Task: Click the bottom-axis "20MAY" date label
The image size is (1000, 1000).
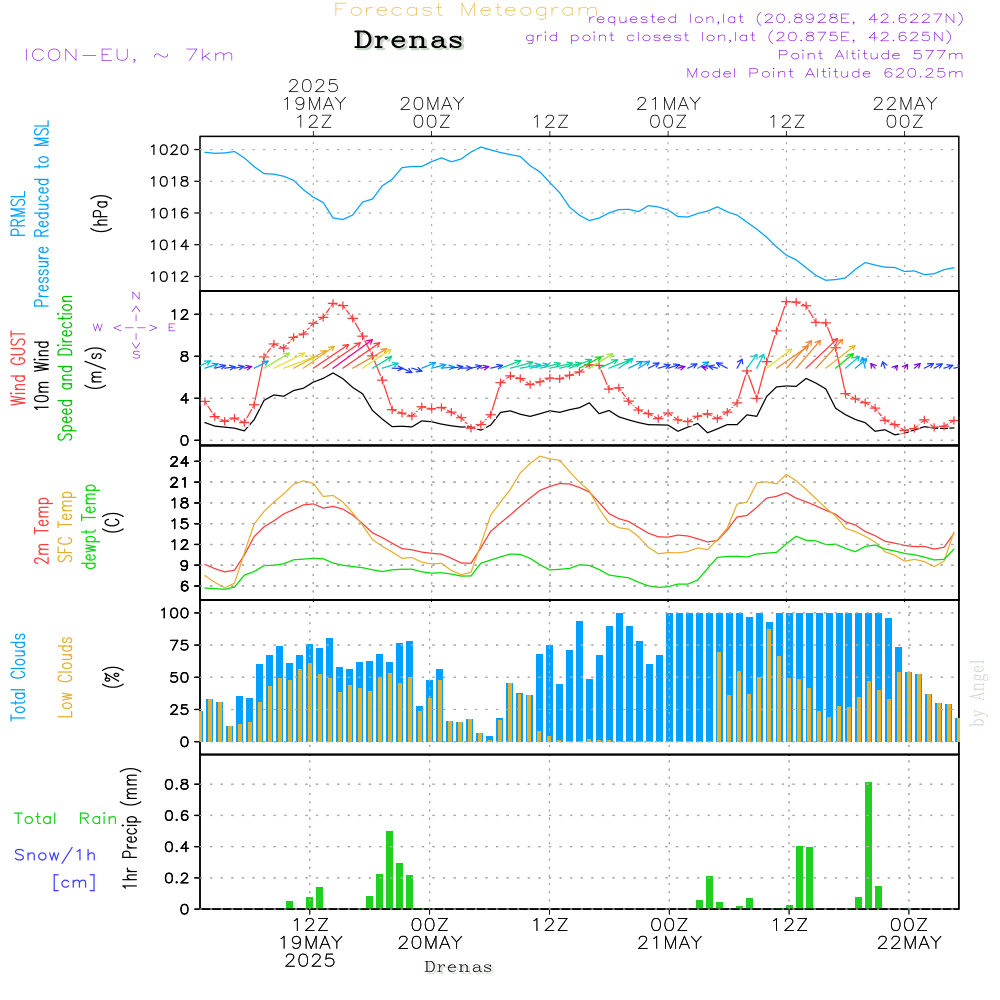Action: pos(430,943)
